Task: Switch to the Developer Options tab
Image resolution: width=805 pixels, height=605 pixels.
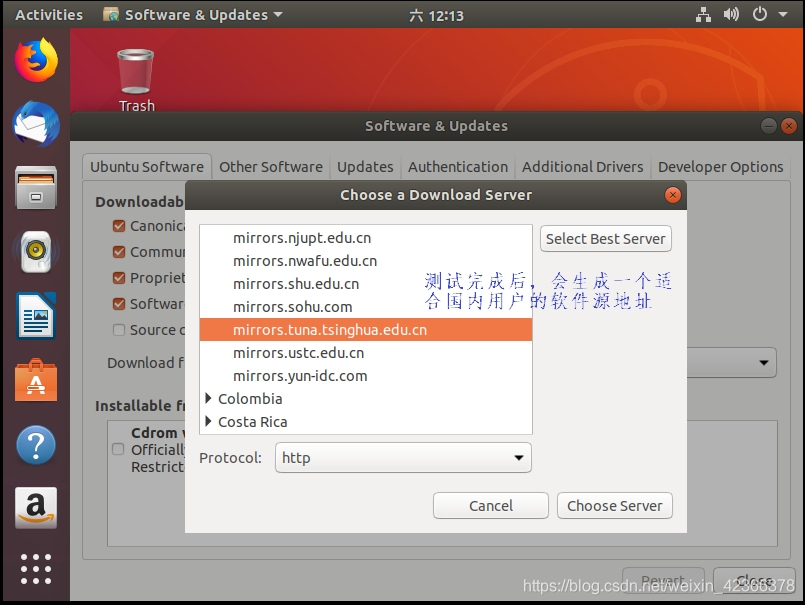Action: click(720, 167)
